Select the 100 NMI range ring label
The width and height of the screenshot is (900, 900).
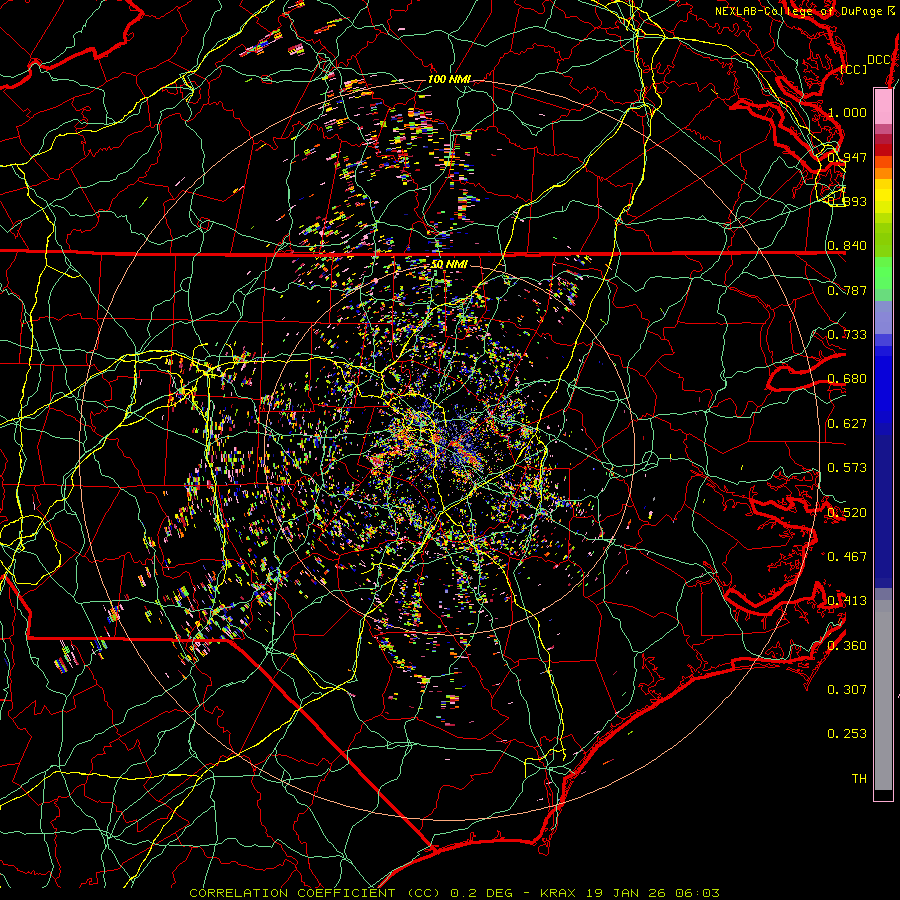(449, 79)
